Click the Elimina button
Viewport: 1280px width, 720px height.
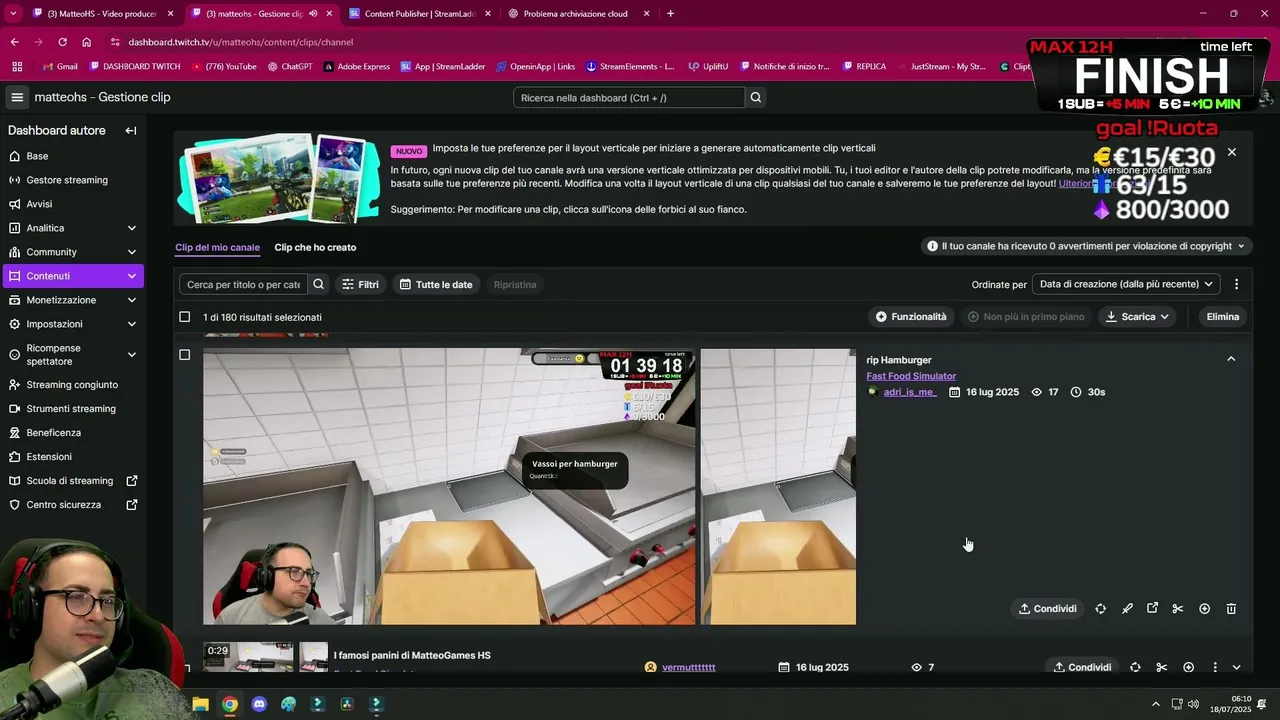click(1223, 317)
